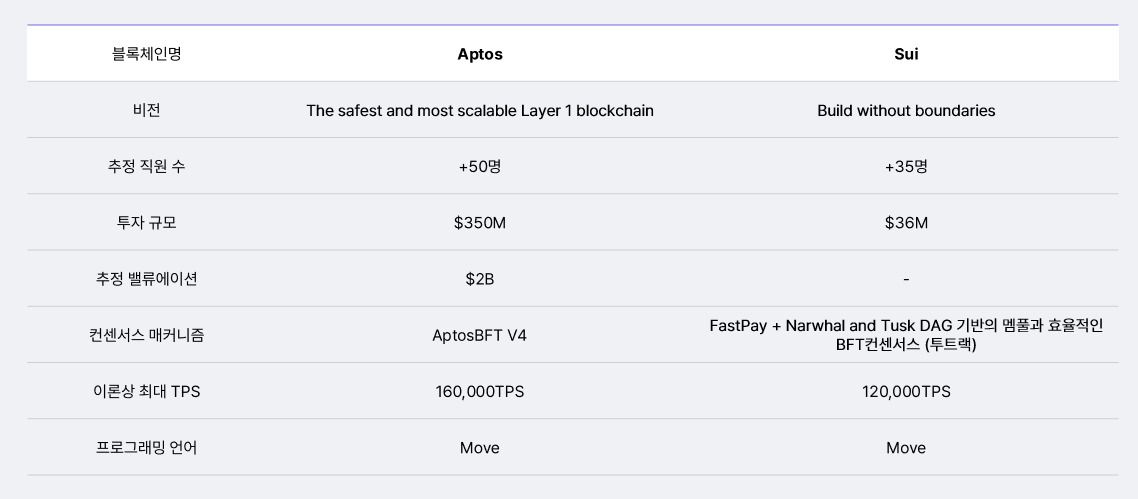Screen dimensions: 1138x499
Task: Select the 블록체인명 header cell
Action: (146, 54)
